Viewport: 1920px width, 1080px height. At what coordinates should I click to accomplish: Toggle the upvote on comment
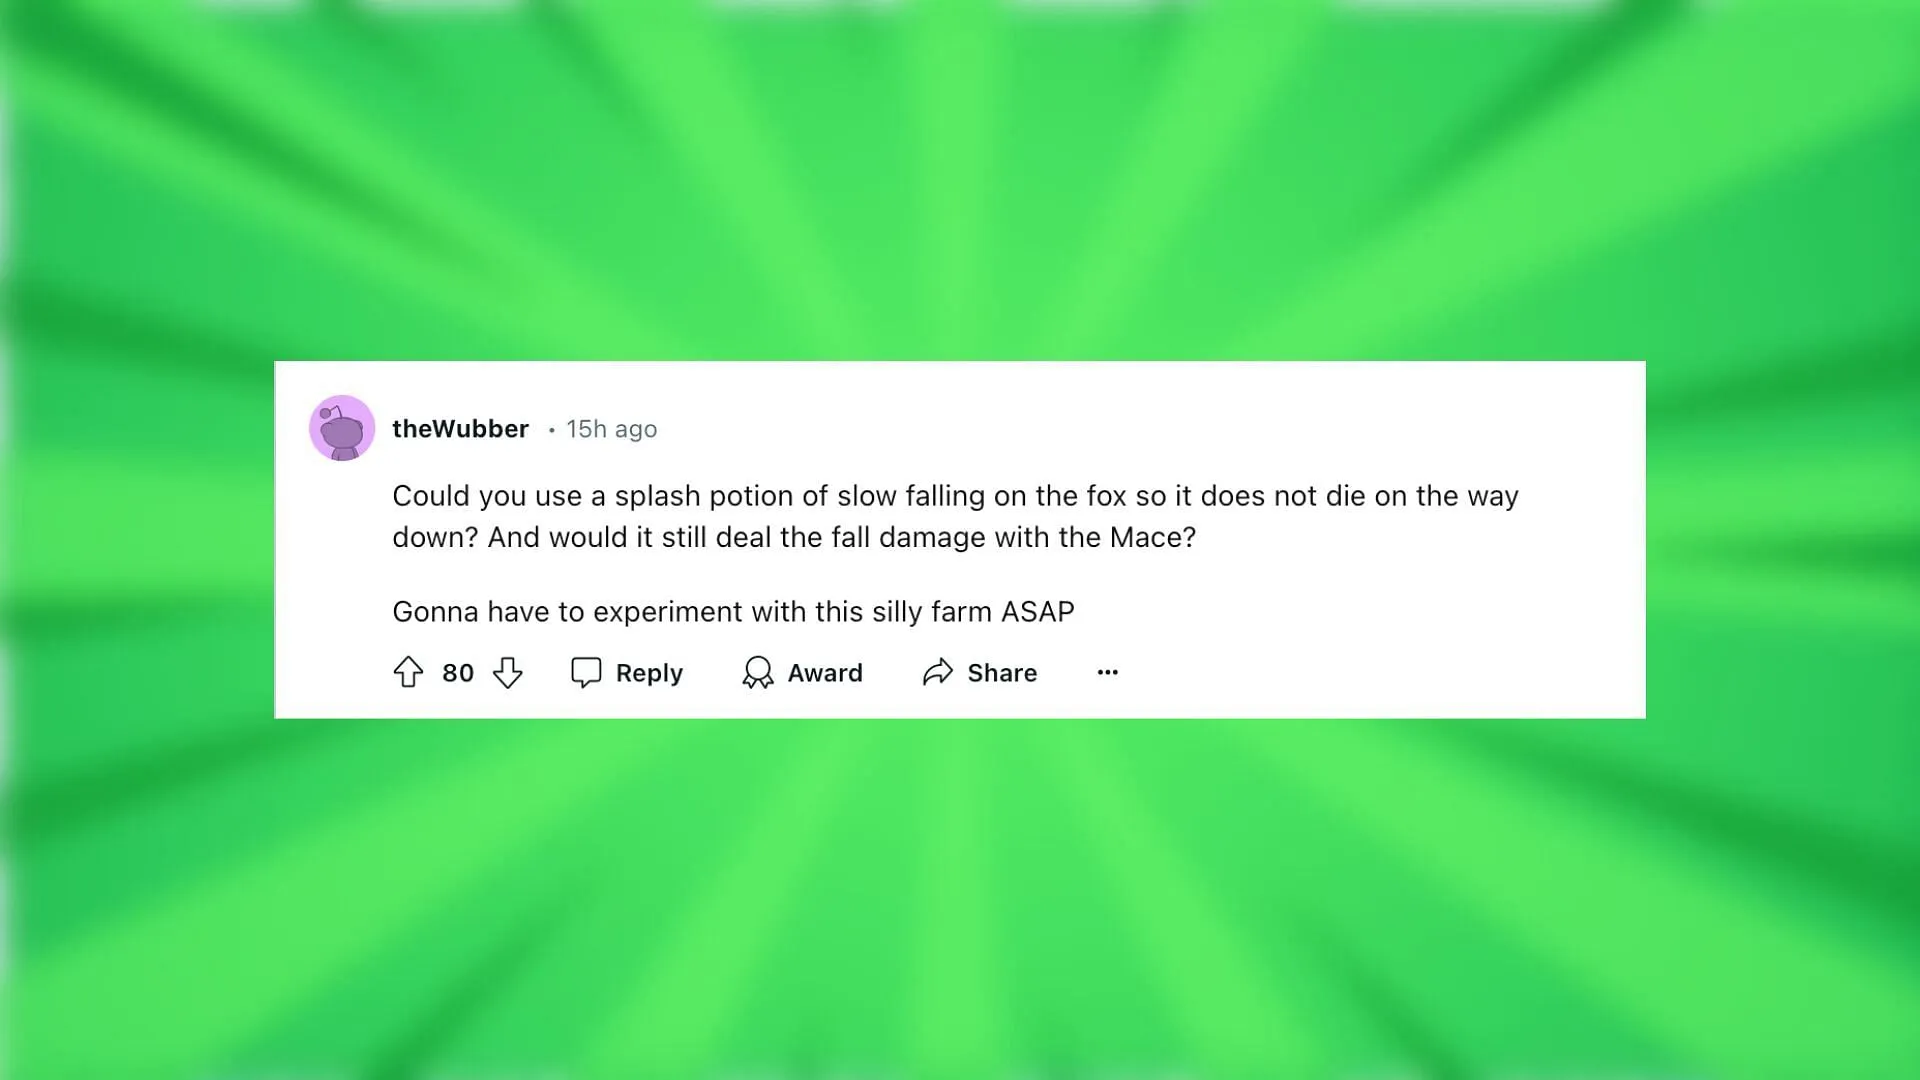click(x=409, y=673)
